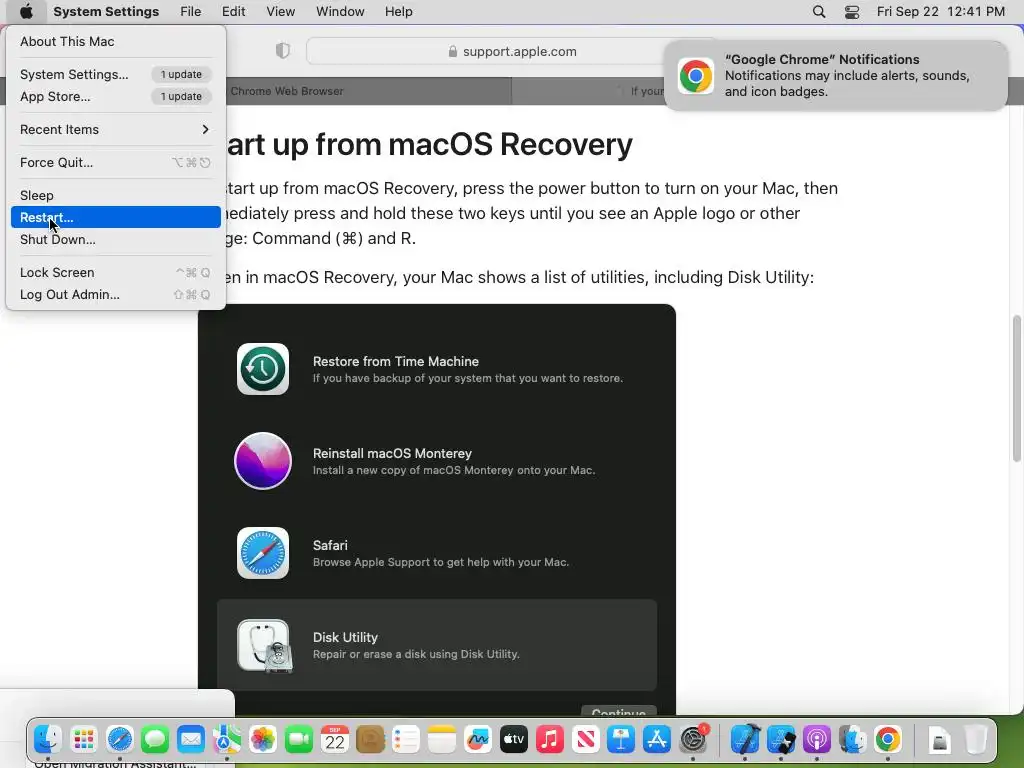Open App Store from the Dock
The width and height of the screenshot is (1024, 768).
(656, 739)
